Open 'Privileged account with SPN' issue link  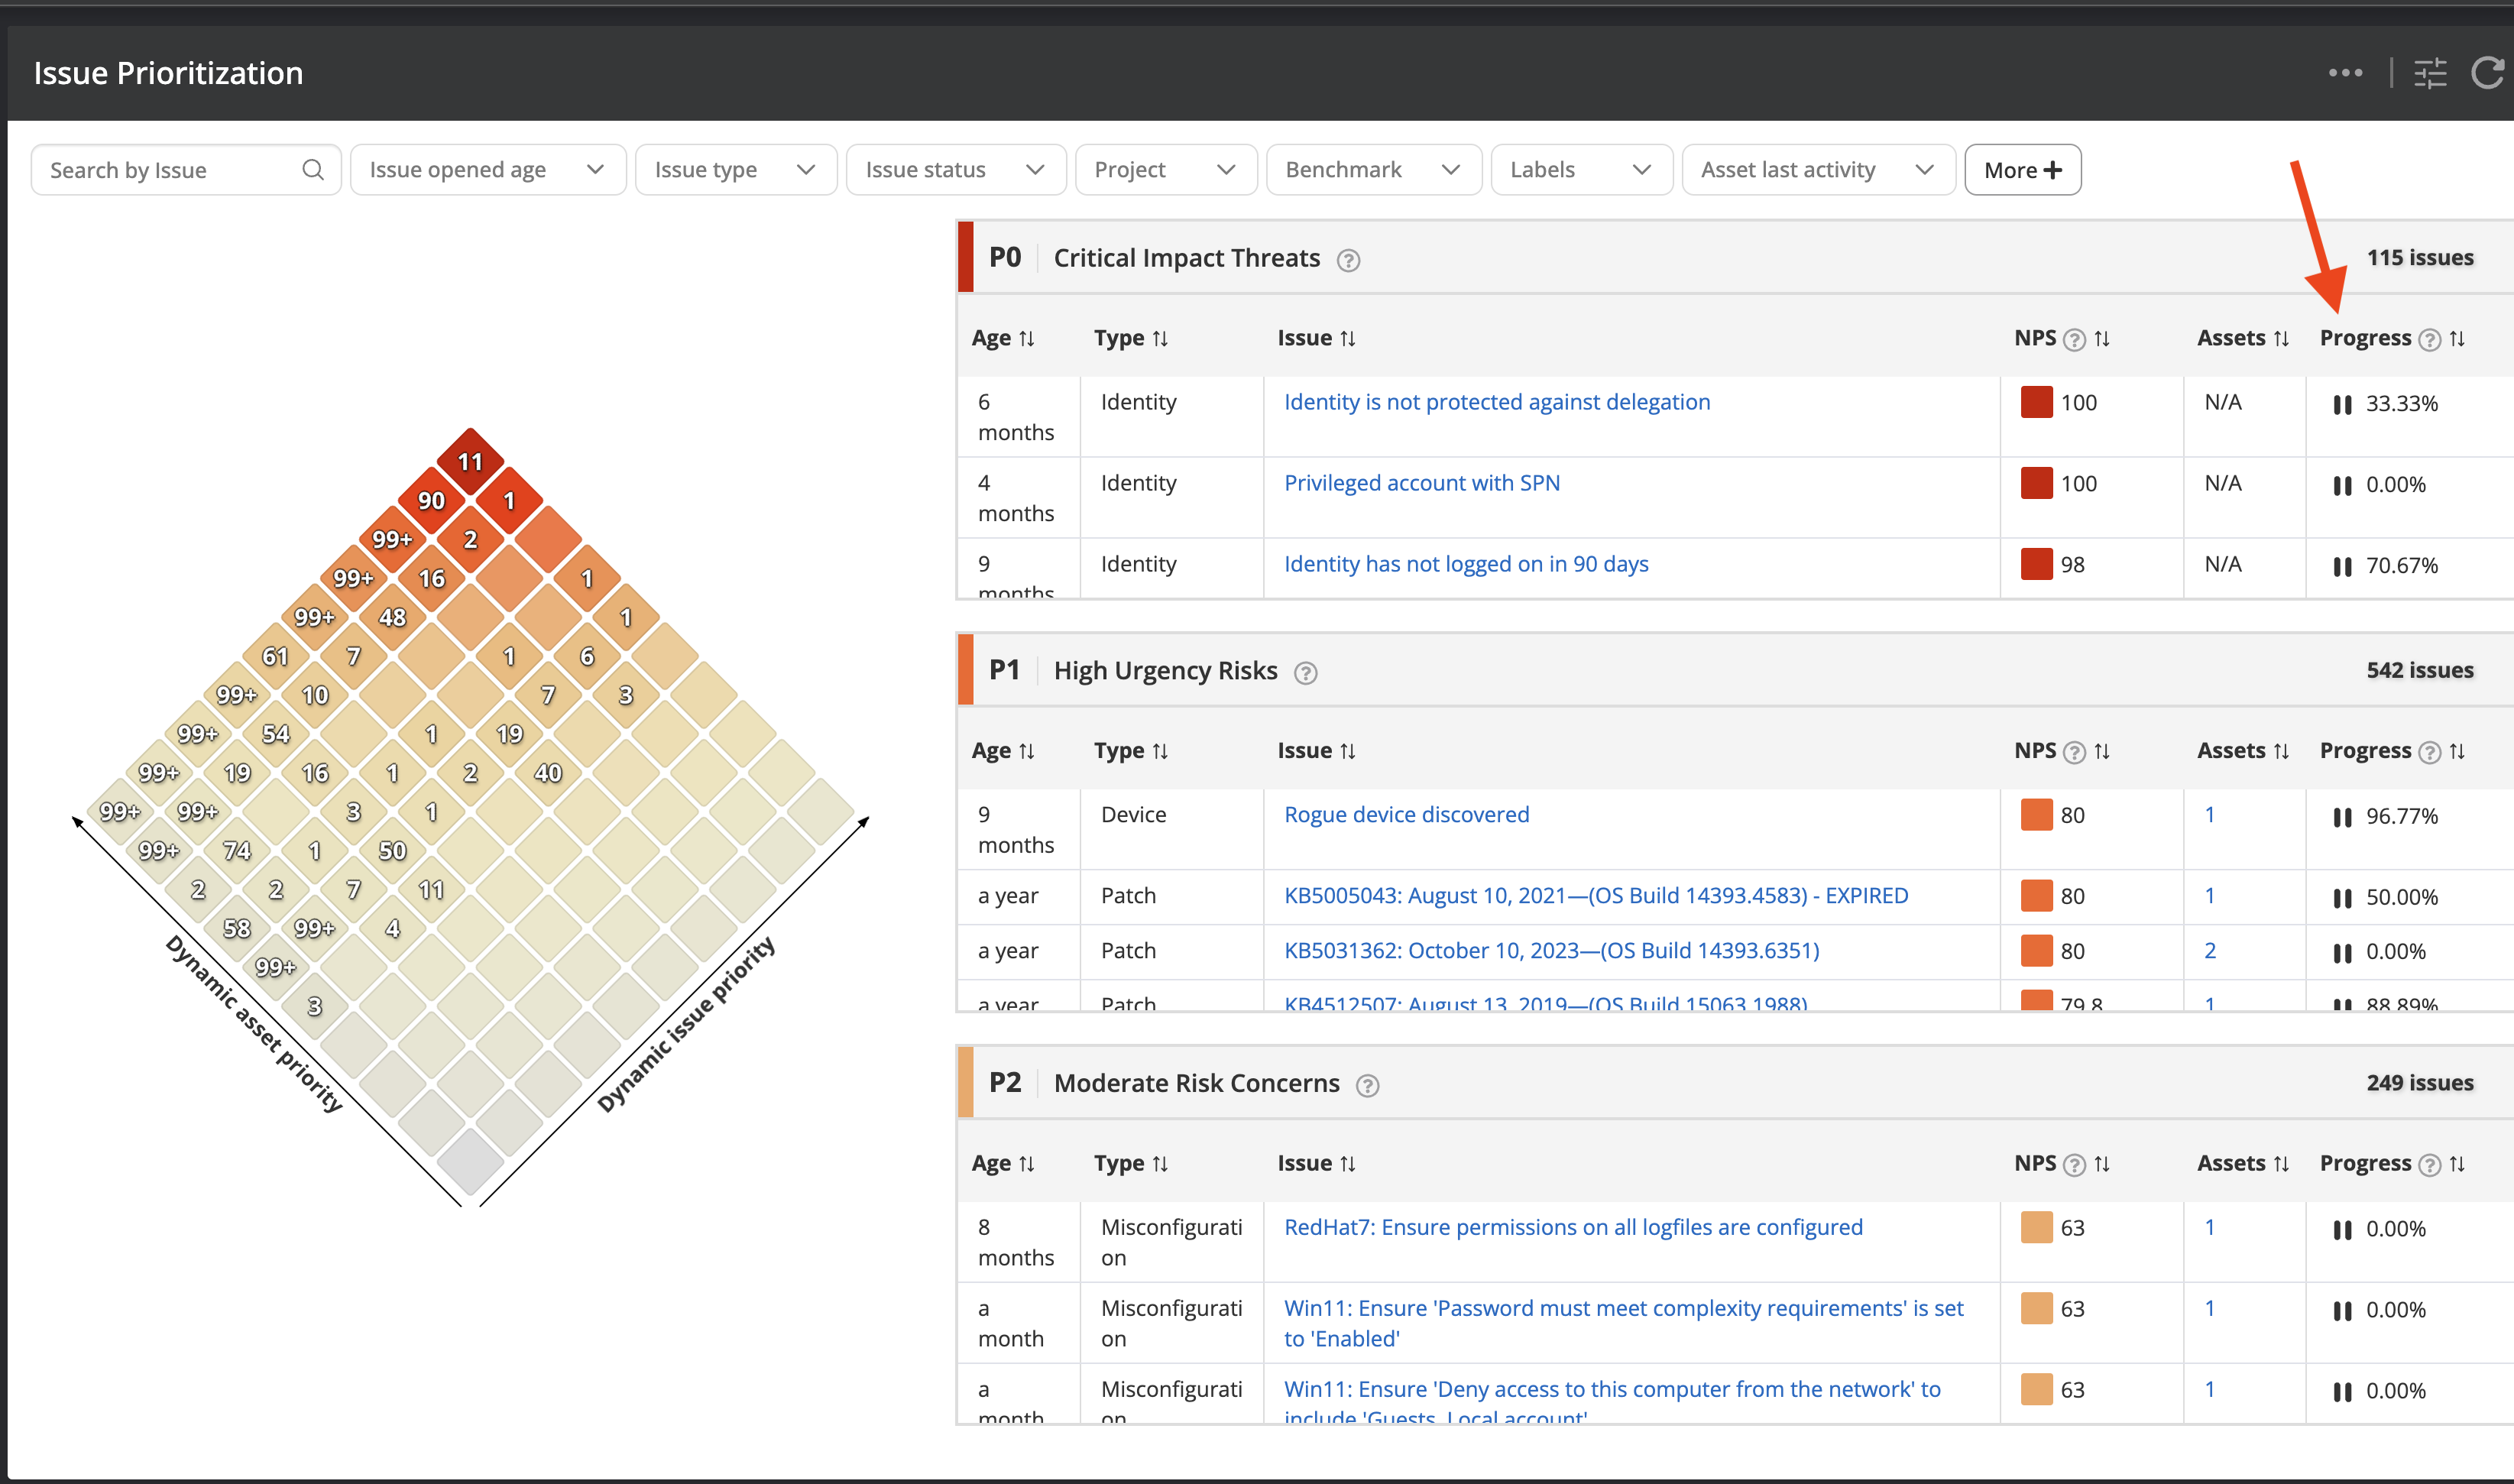[1421, 483]
